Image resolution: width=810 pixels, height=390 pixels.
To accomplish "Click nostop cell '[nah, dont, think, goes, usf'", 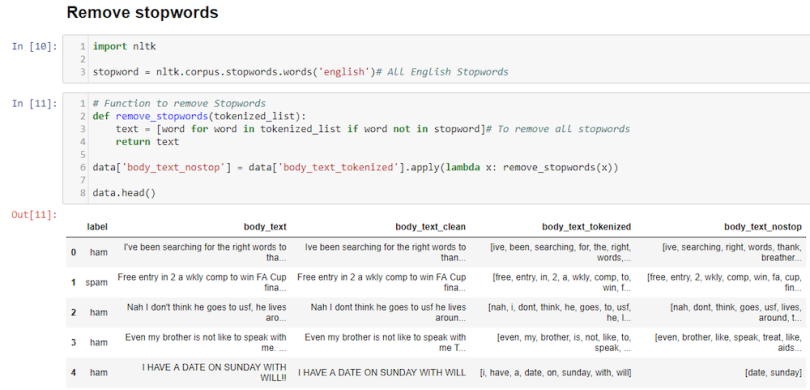I will pyautogui.click(x=736, y=312).
